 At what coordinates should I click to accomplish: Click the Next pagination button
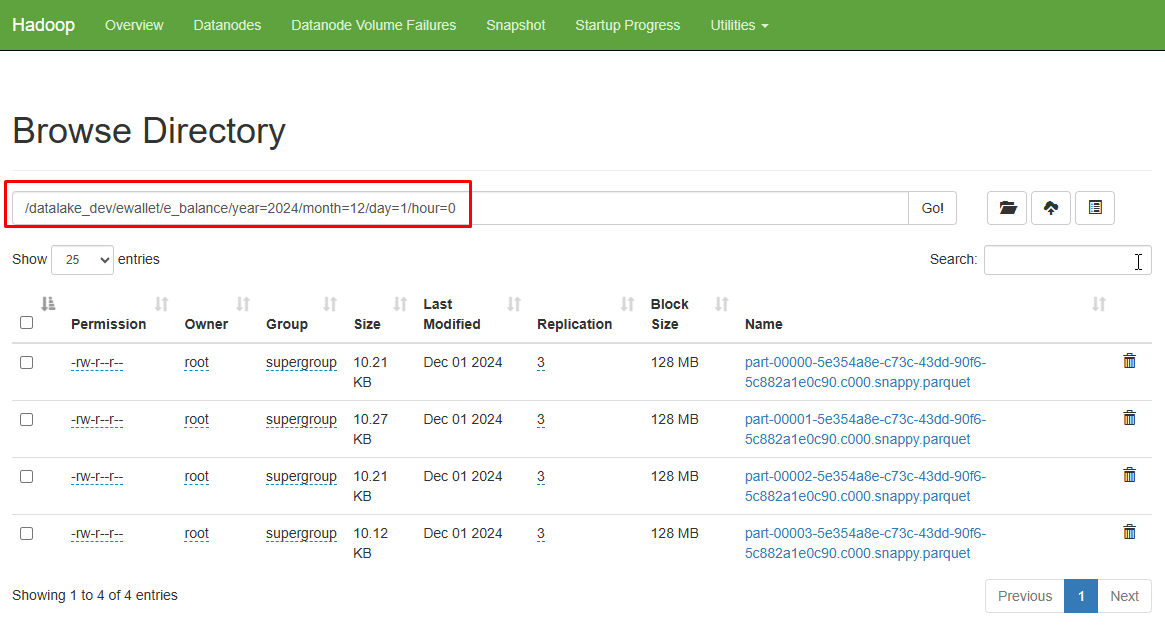click(x=1124, y=596)
